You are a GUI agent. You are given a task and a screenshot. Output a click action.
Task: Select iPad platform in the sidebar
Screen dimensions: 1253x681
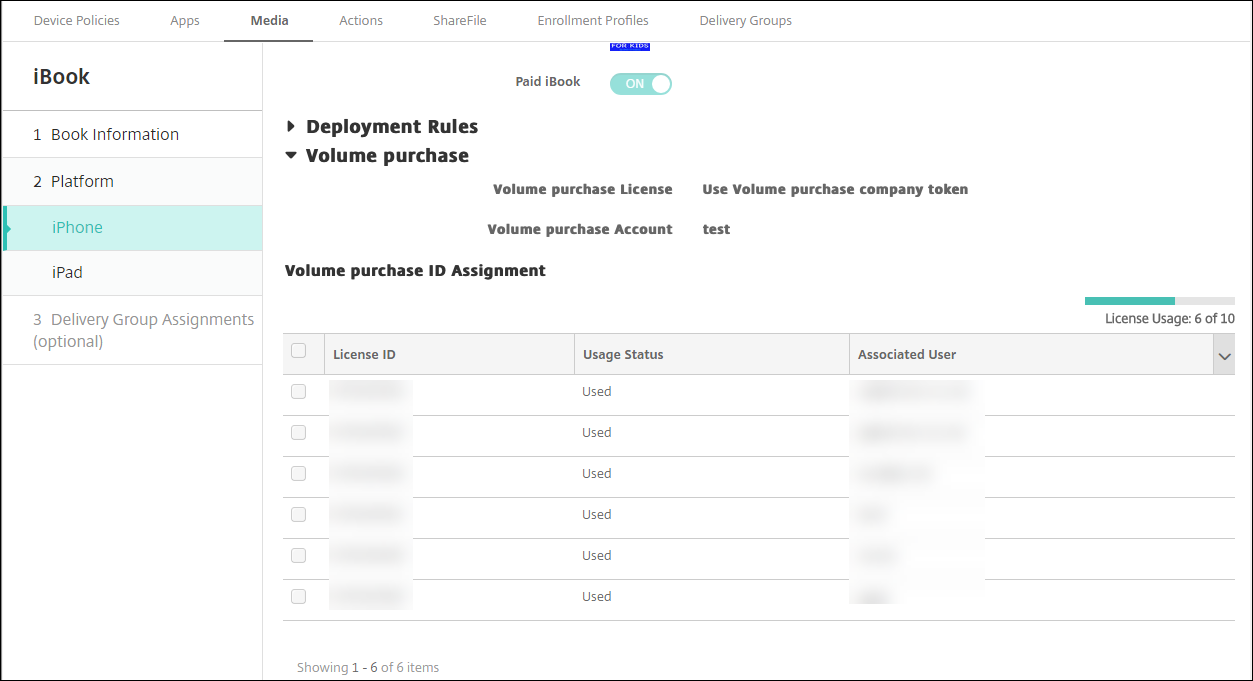click(68, 273)
